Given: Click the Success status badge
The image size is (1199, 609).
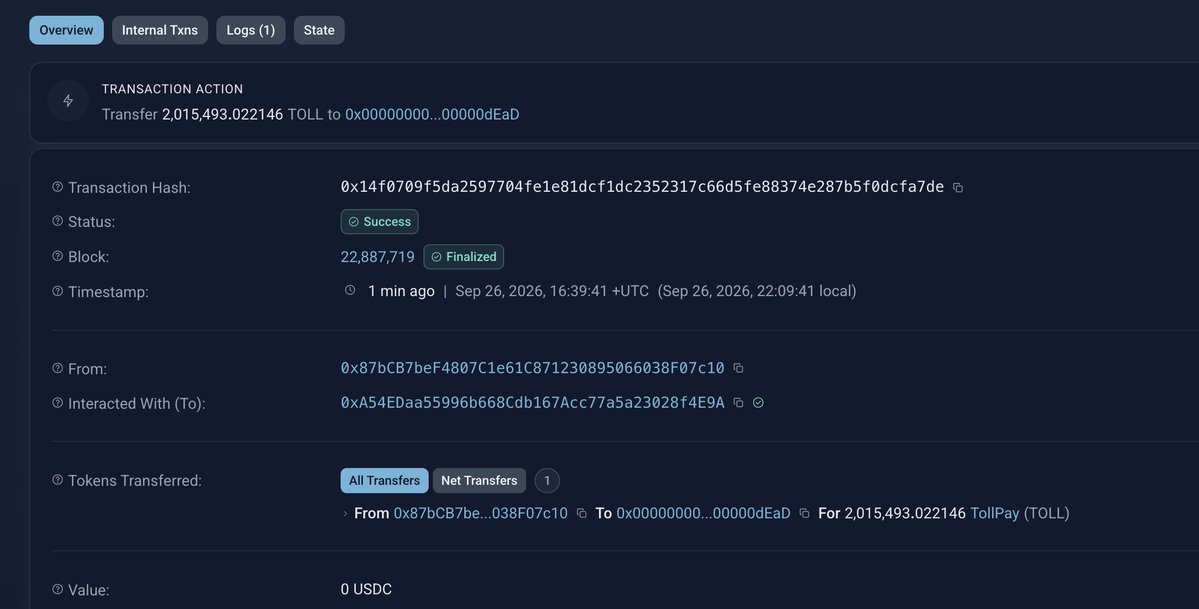Looking at the screenshot, I should coord(379,222).
